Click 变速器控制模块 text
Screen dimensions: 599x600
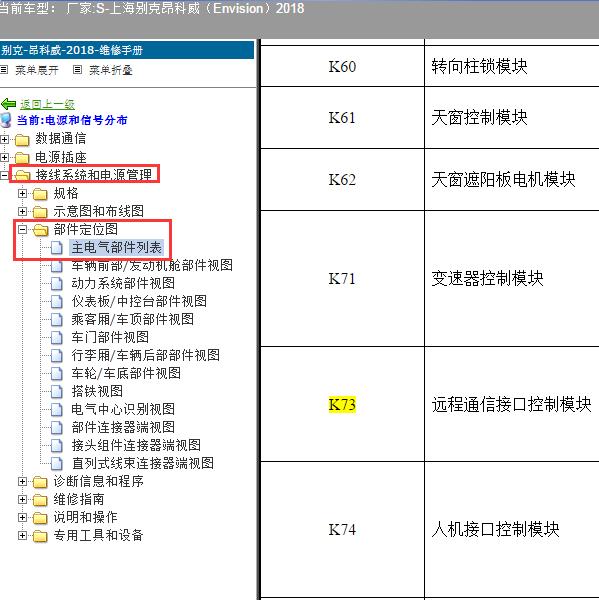point(487,278)
